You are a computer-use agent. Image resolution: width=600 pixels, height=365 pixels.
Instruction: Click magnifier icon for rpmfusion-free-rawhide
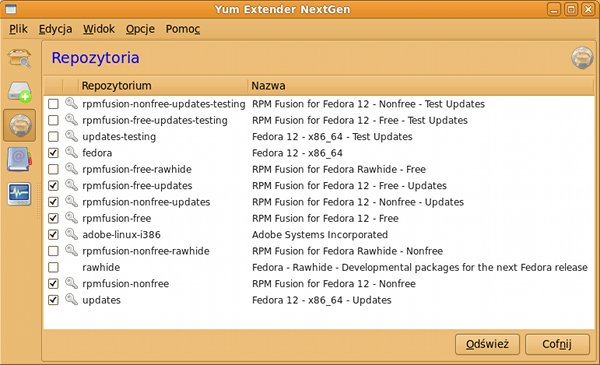pyautogui.click(x=71, y=169)
